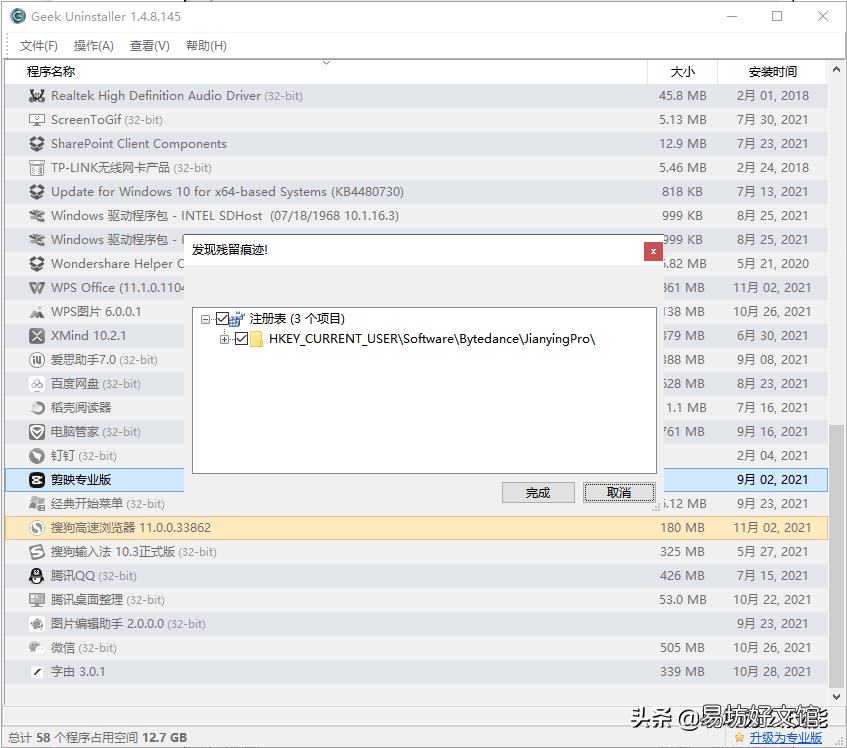Select the 腾讯QQ (32-bit) row
Screen dimensions: 847x748
416,576
